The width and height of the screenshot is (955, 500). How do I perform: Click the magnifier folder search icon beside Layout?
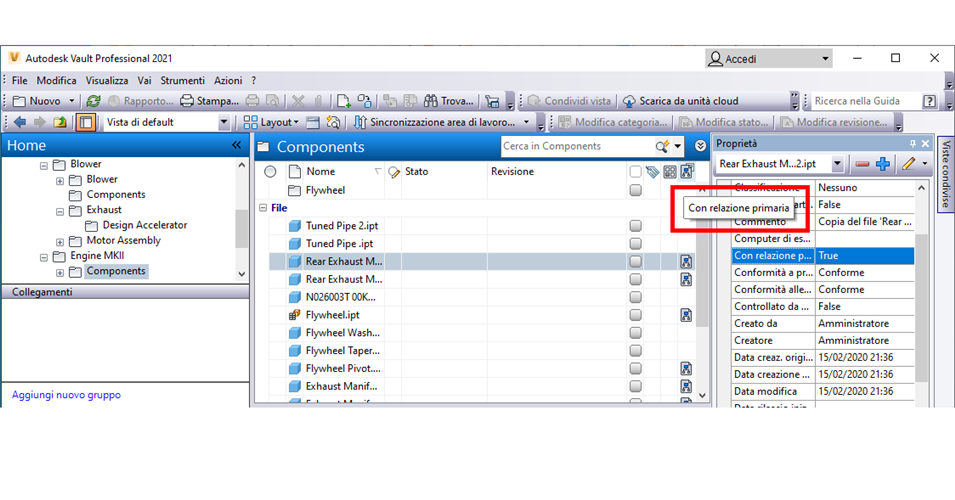point(333,122)
